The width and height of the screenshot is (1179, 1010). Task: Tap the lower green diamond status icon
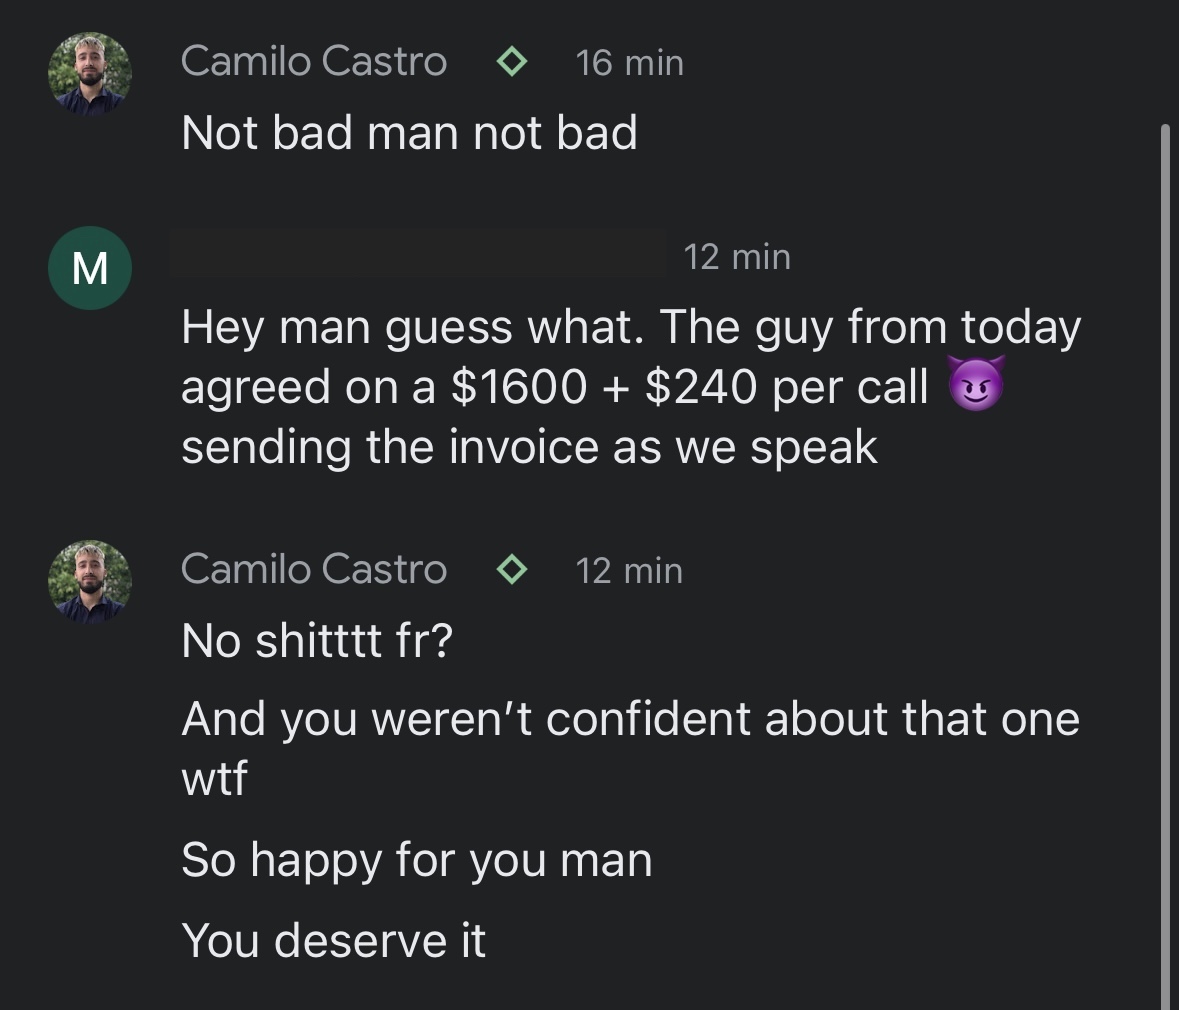click(x=511, y=569)
